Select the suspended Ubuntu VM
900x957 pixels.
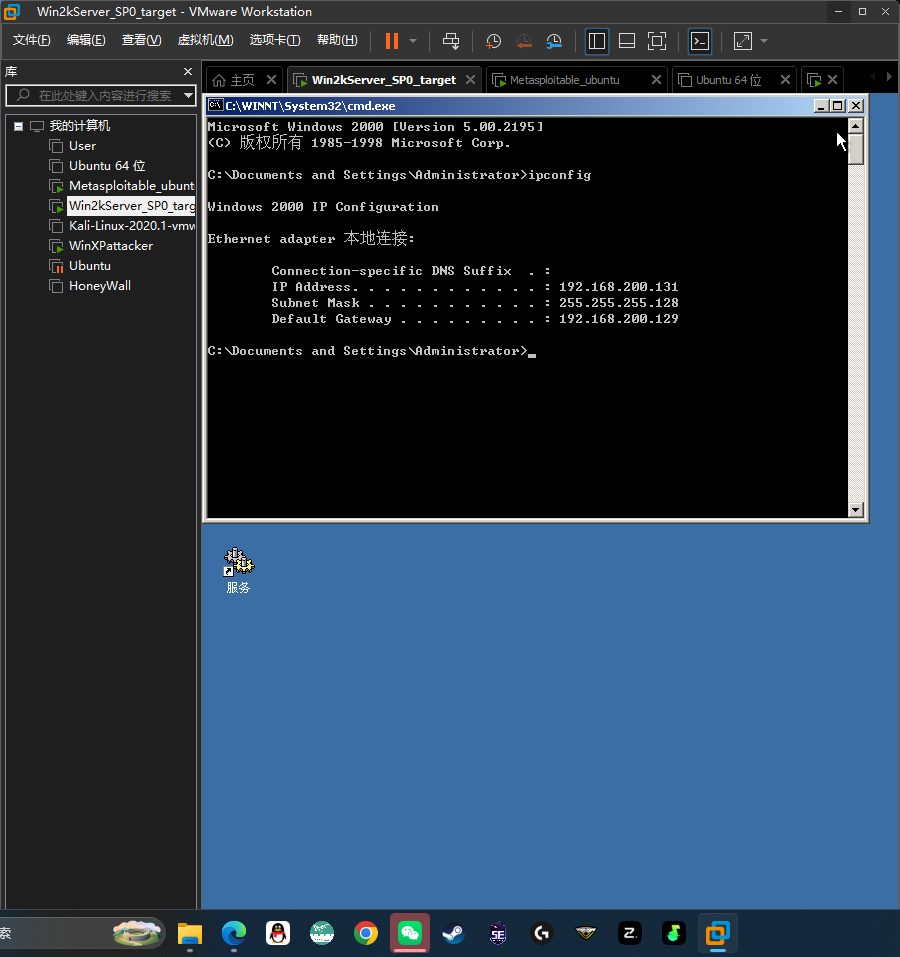pos(89,266)
